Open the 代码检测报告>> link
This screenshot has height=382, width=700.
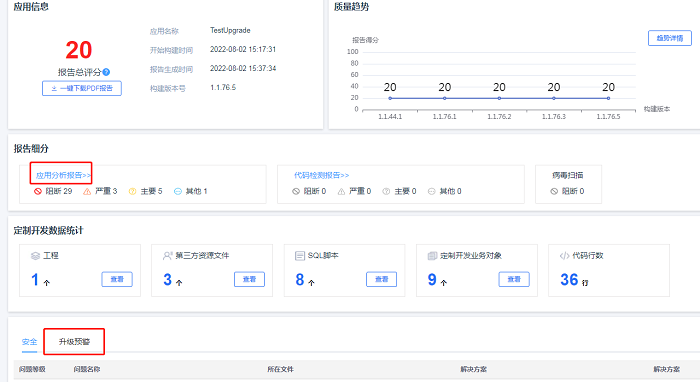(321, 175)
